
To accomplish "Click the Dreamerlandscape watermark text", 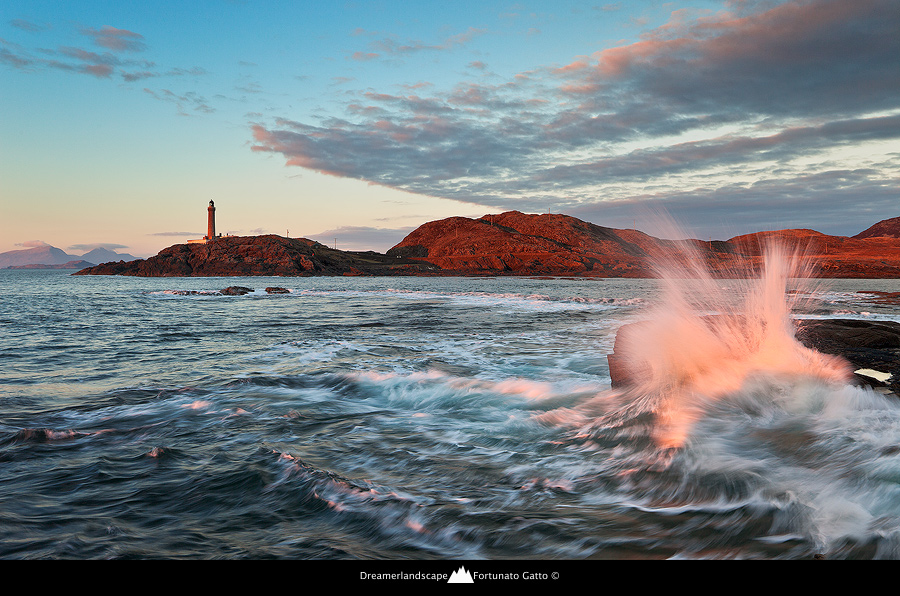I will [403, 576].
